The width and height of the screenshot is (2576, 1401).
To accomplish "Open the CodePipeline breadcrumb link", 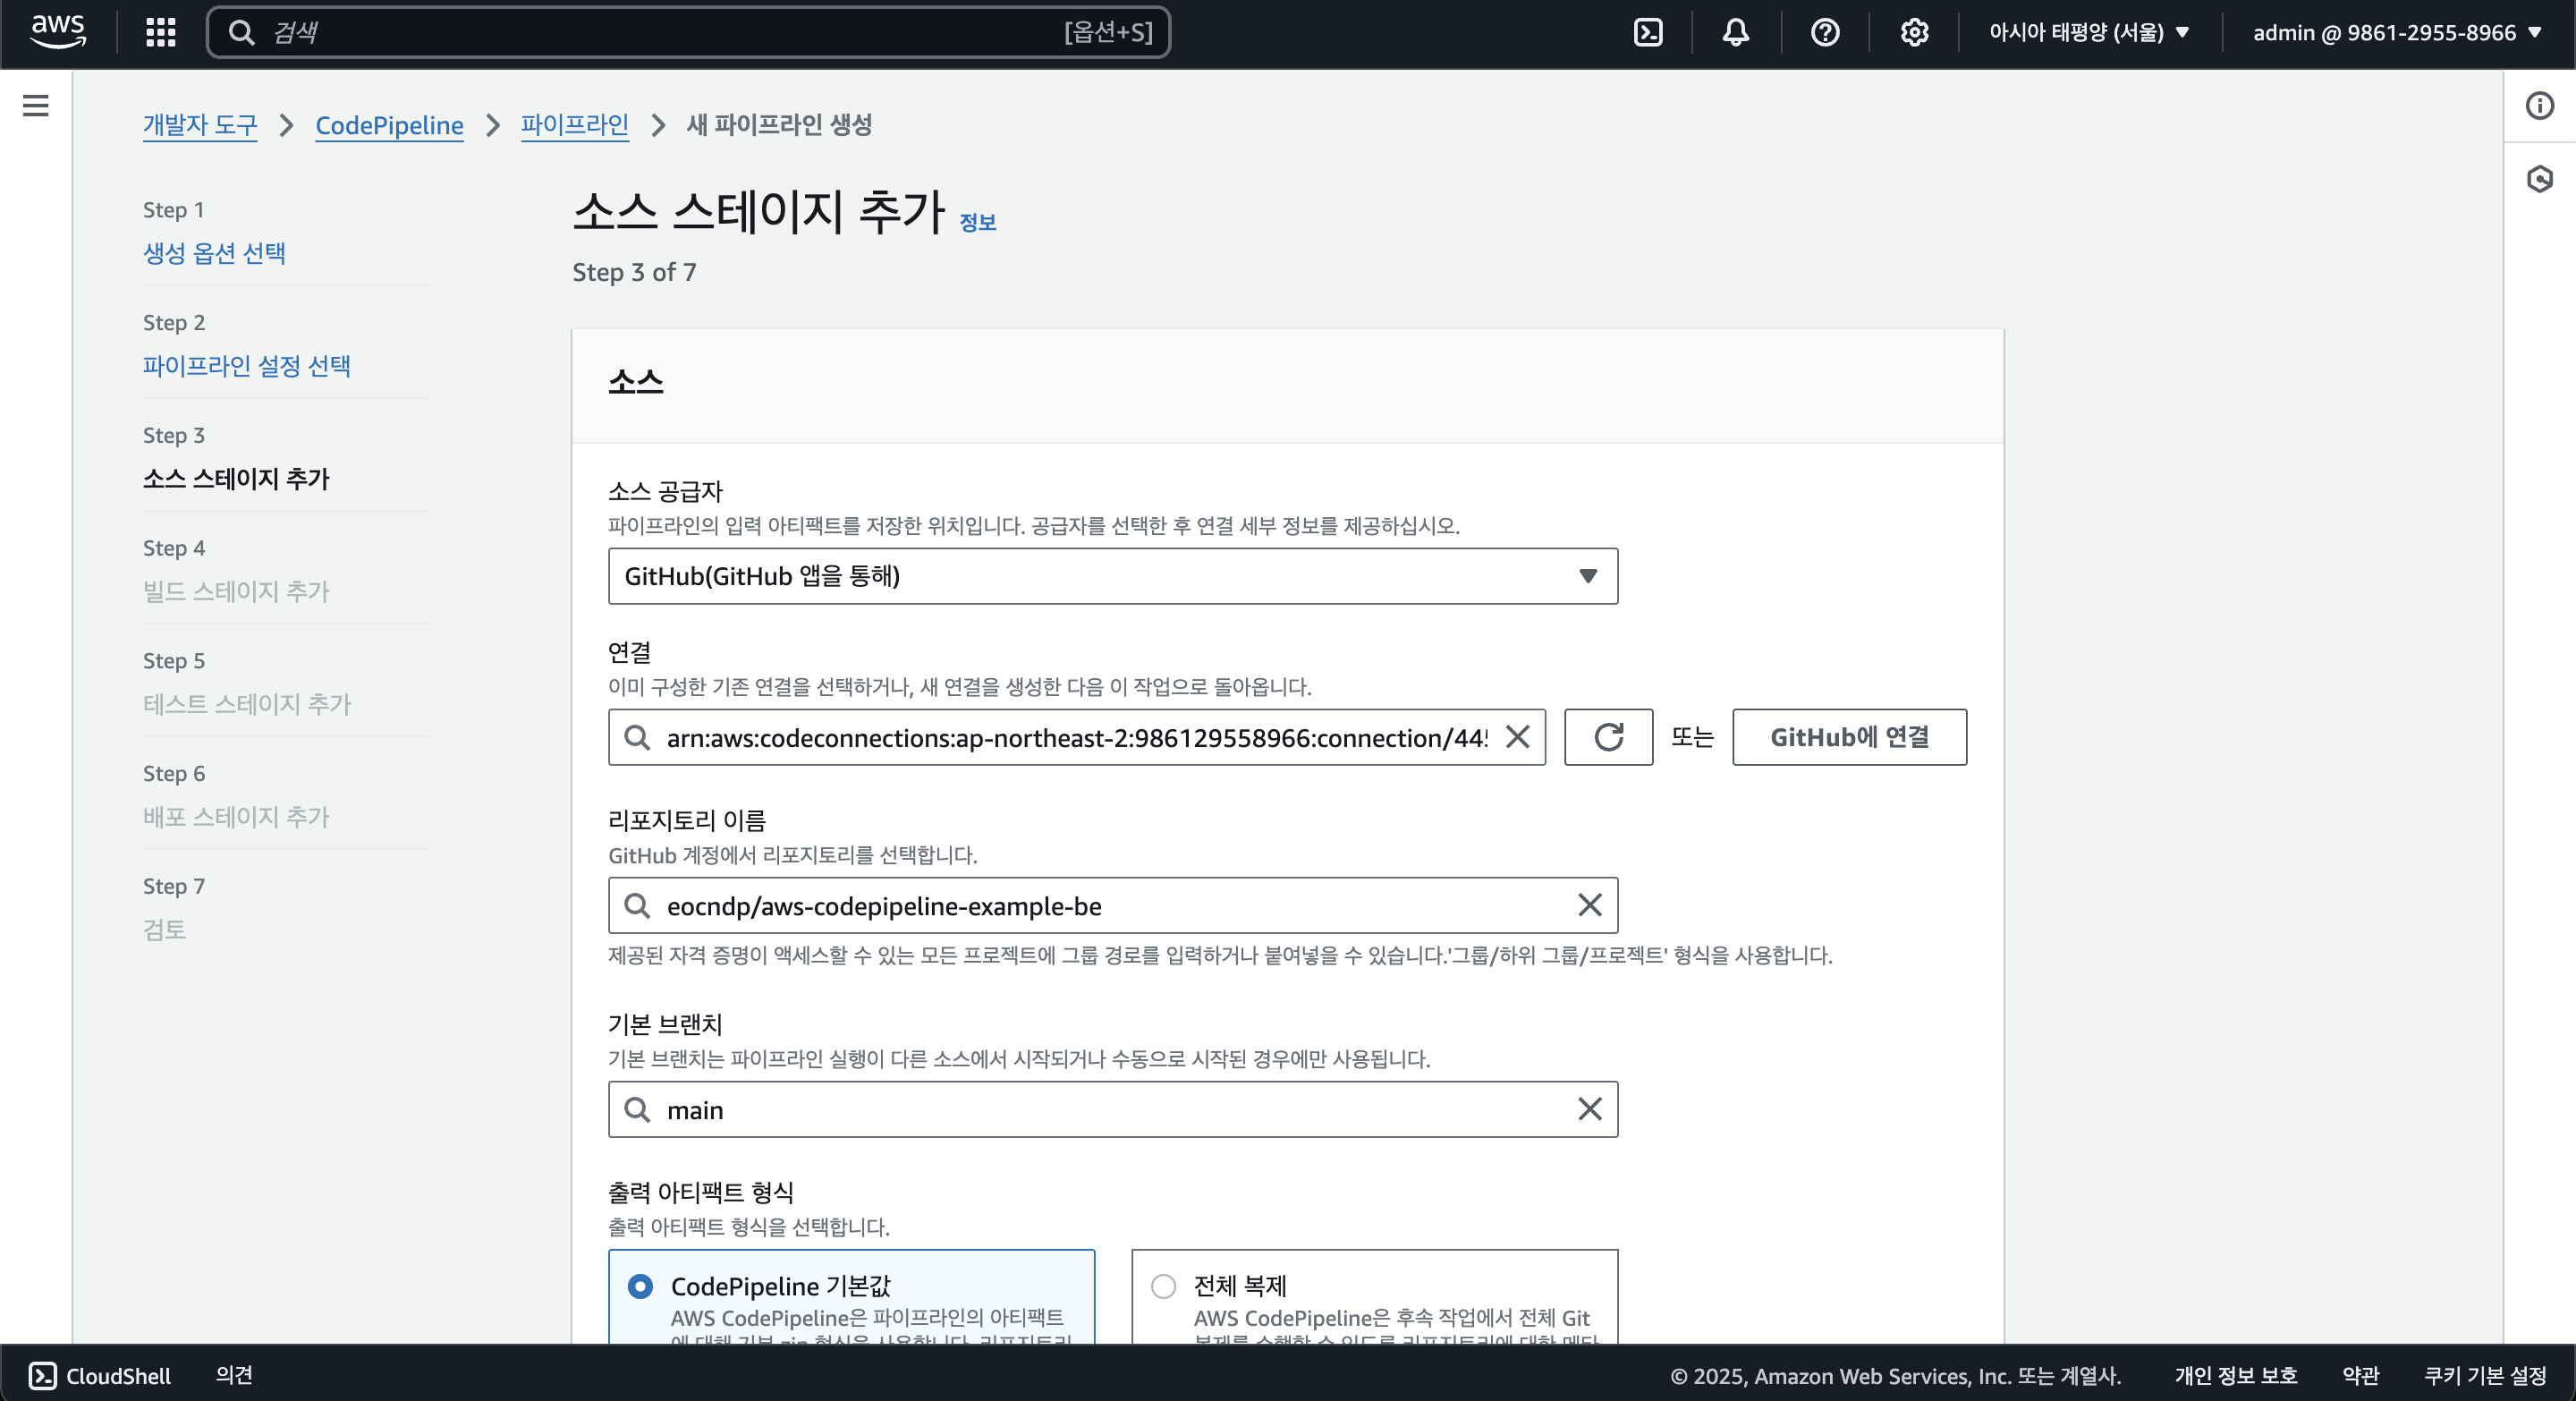I will click(x=389, y=125).
